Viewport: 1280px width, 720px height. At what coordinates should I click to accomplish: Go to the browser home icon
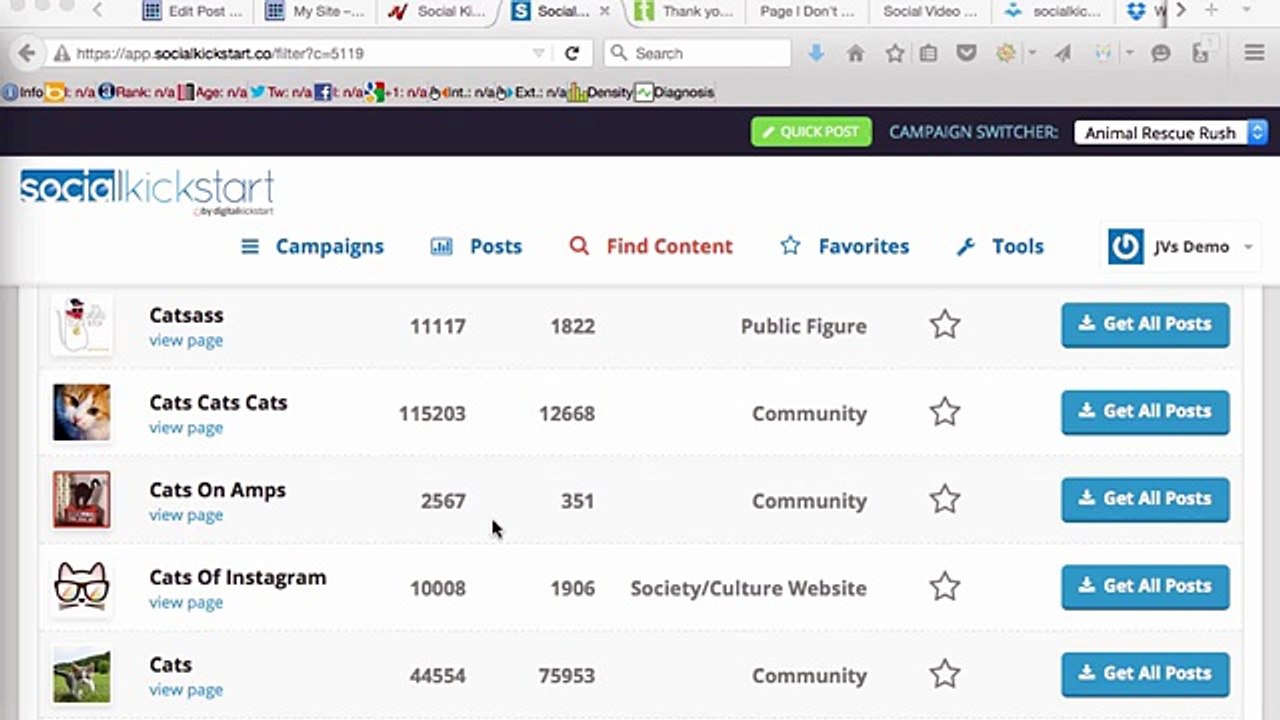point(855,53)
